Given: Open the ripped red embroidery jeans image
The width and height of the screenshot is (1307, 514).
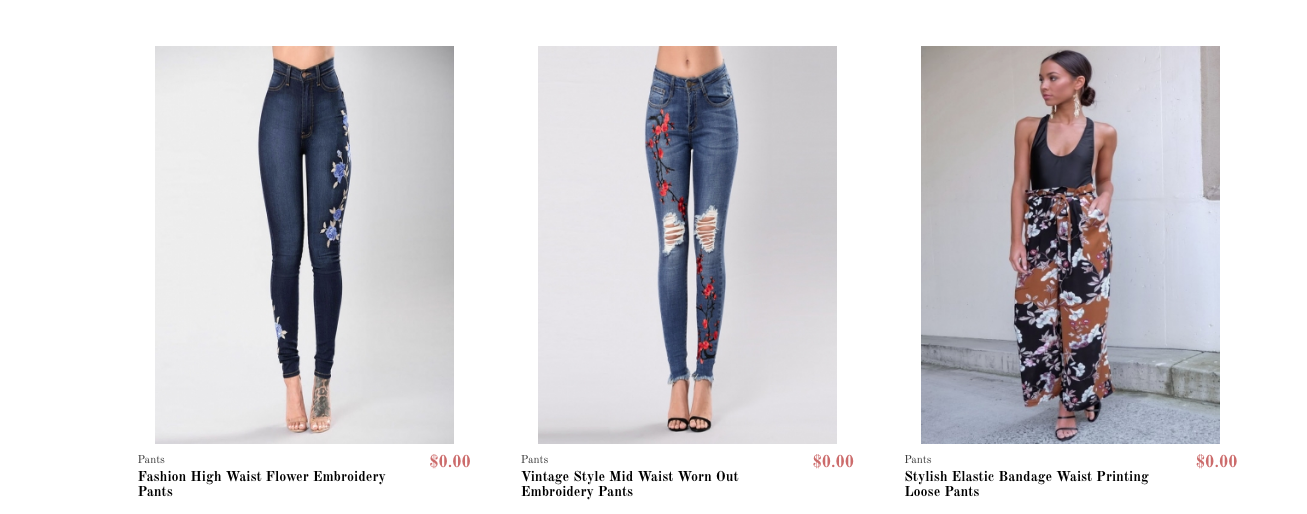Looking at the screenshot, I should 687,245.
